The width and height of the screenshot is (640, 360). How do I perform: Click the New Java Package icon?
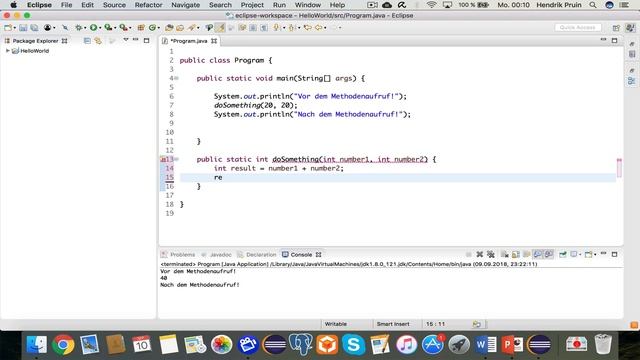(141, 28)
